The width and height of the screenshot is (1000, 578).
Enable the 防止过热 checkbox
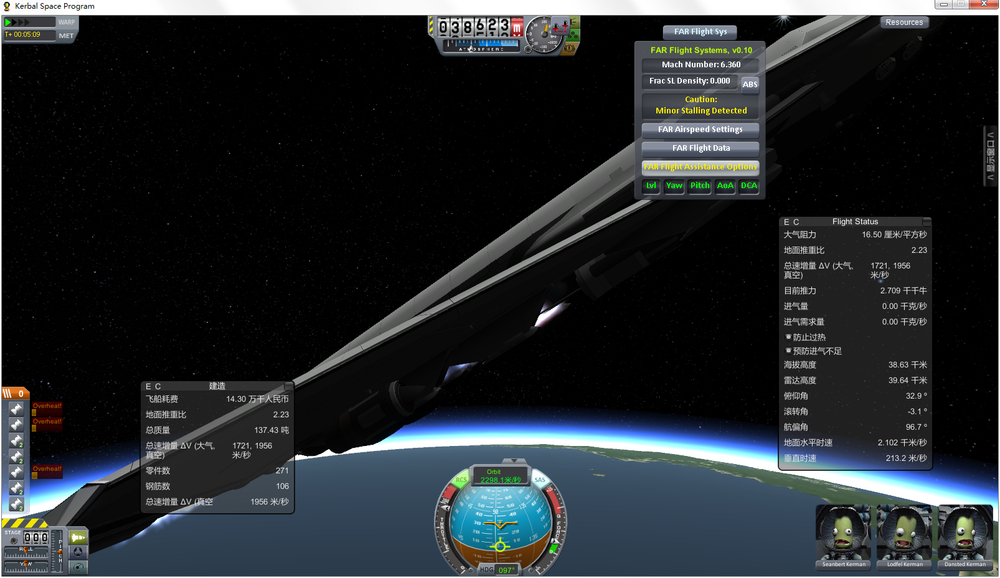[788, 337]
